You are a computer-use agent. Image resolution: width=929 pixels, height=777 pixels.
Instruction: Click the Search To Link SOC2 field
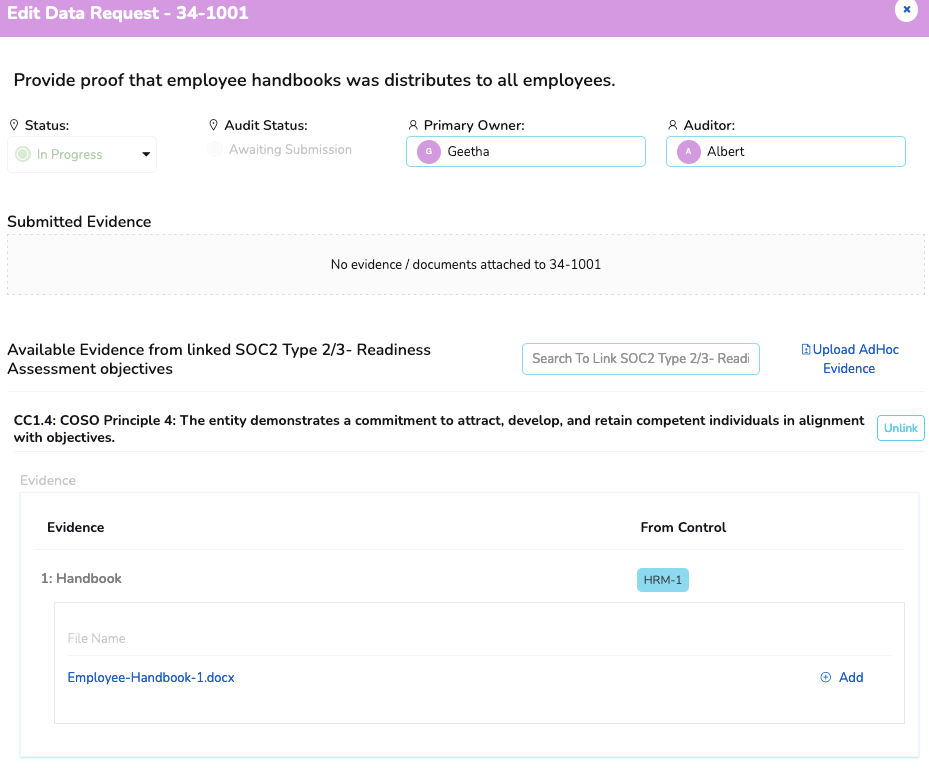(x=640, y=358)
